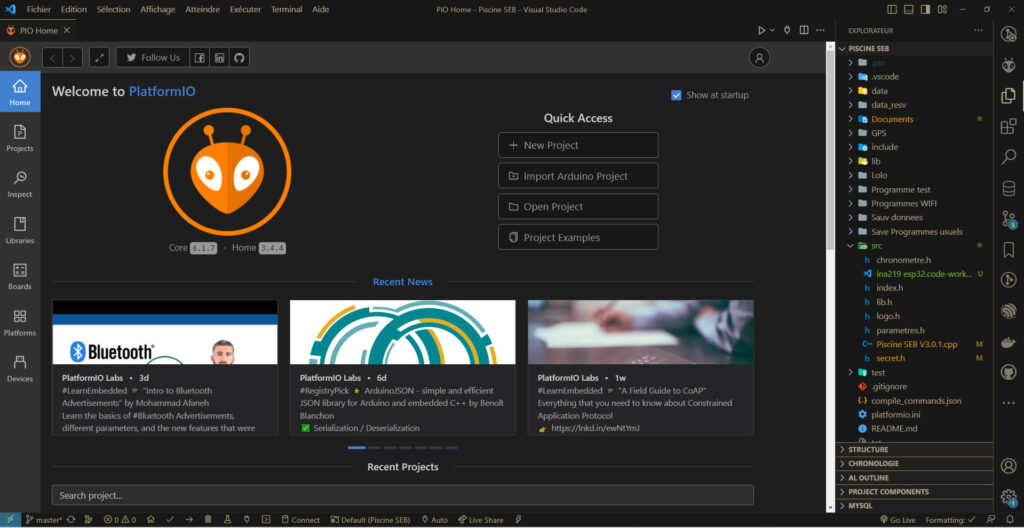The height and width of the screenshot is (528, 1024).
Task: Click the Go Live status bar button
Action: (x=897, y=520)
